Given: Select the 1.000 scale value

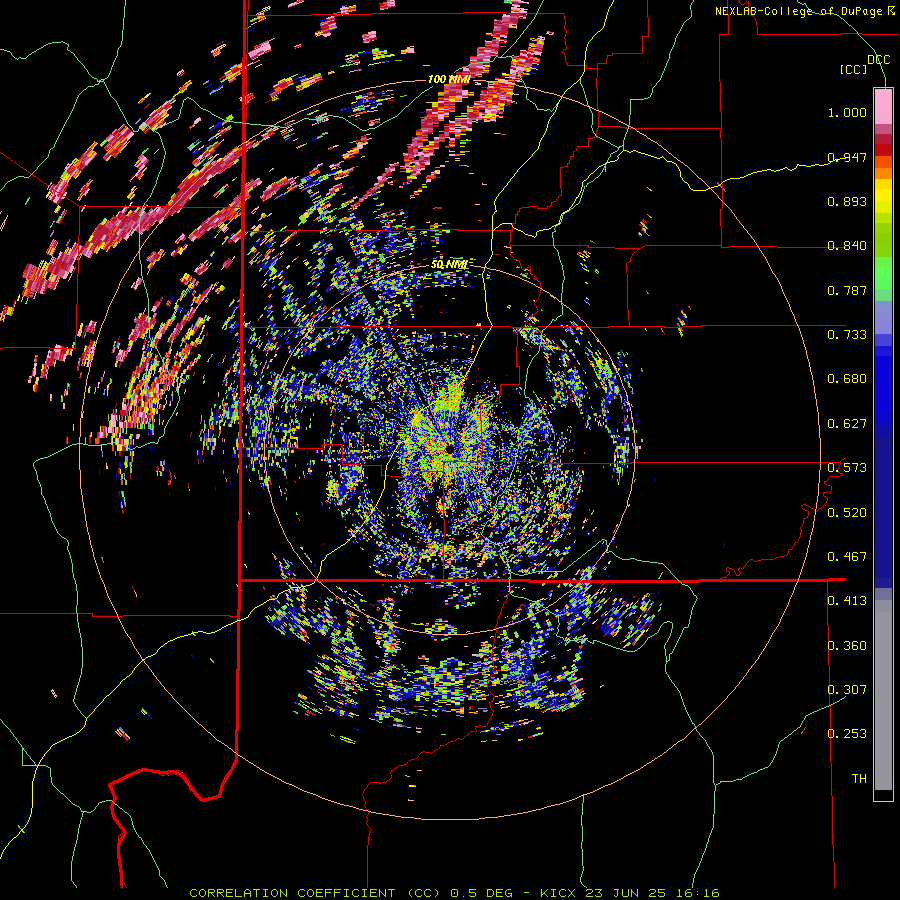Looking at the screenshot, I should pyautogui.click(x=847, y=112).
